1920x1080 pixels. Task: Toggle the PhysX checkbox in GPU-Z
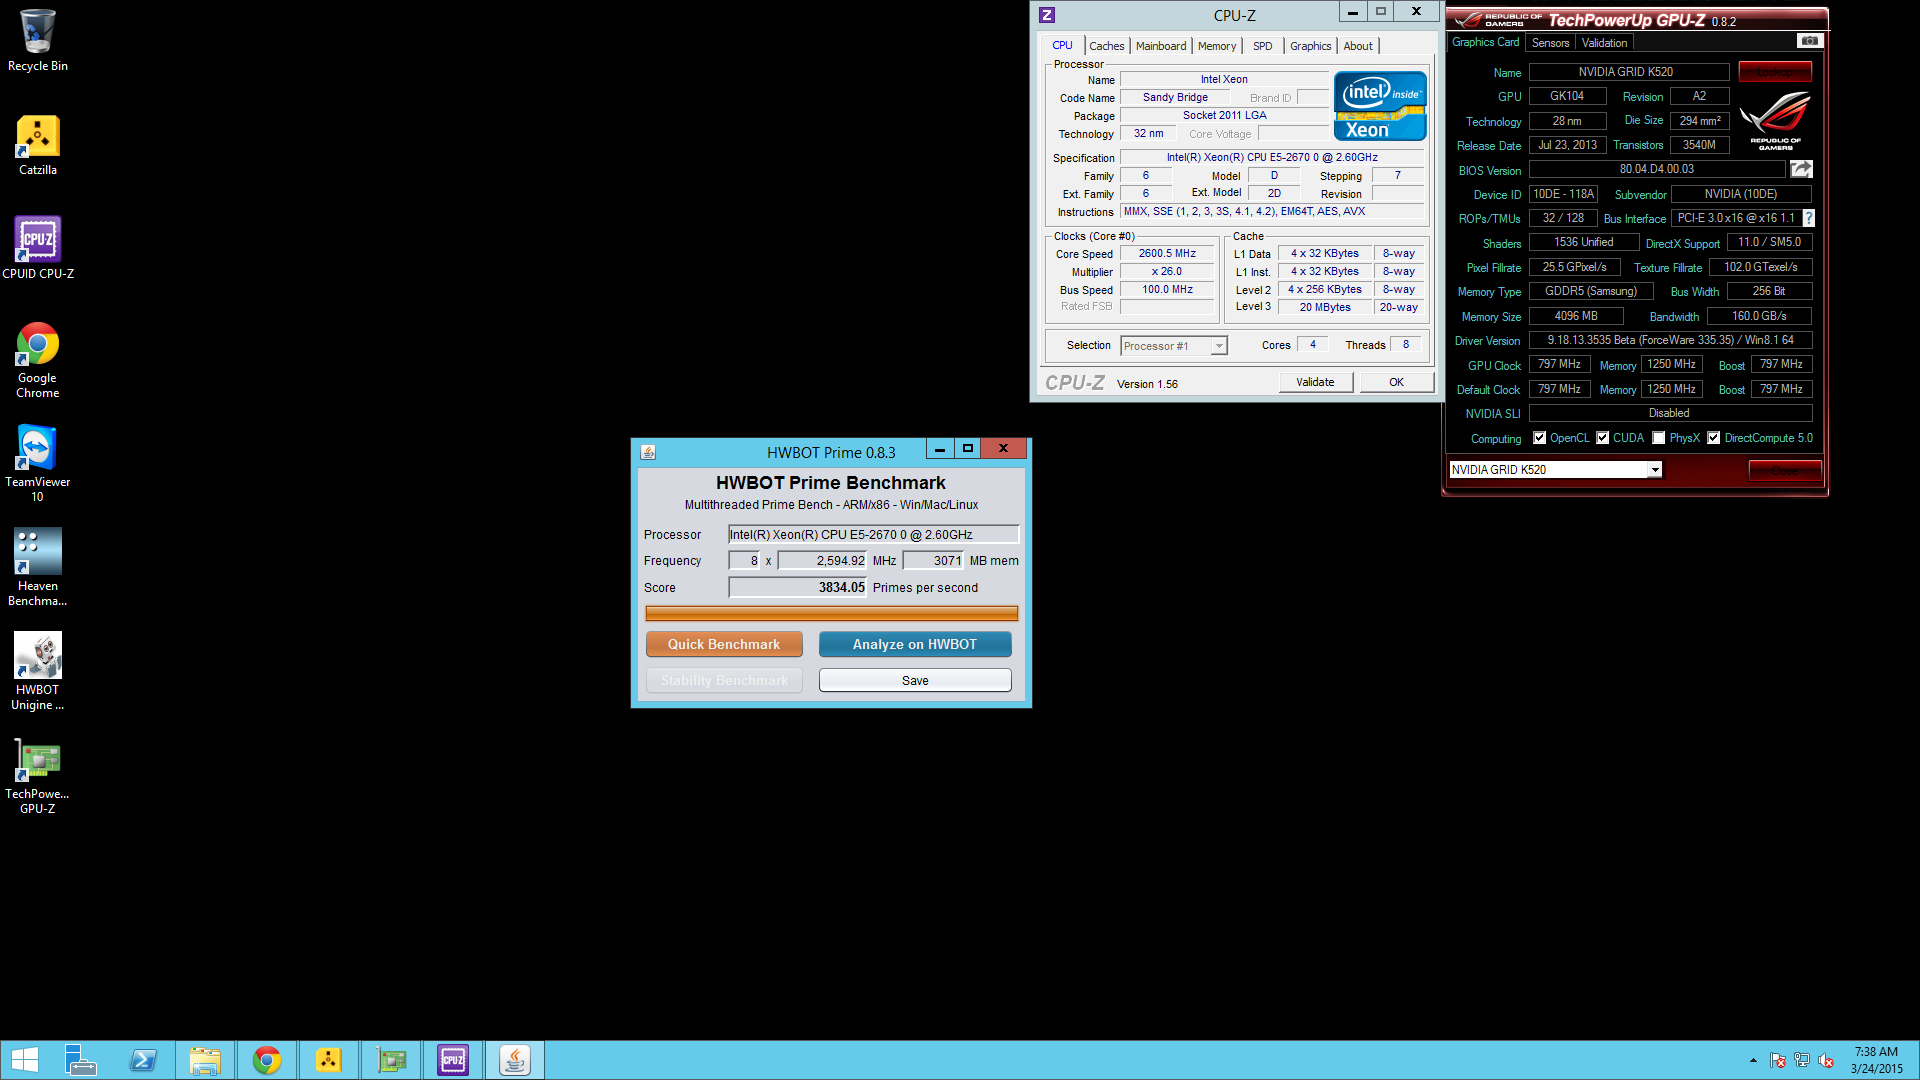pyautogui.click(x=1659, y=438)
